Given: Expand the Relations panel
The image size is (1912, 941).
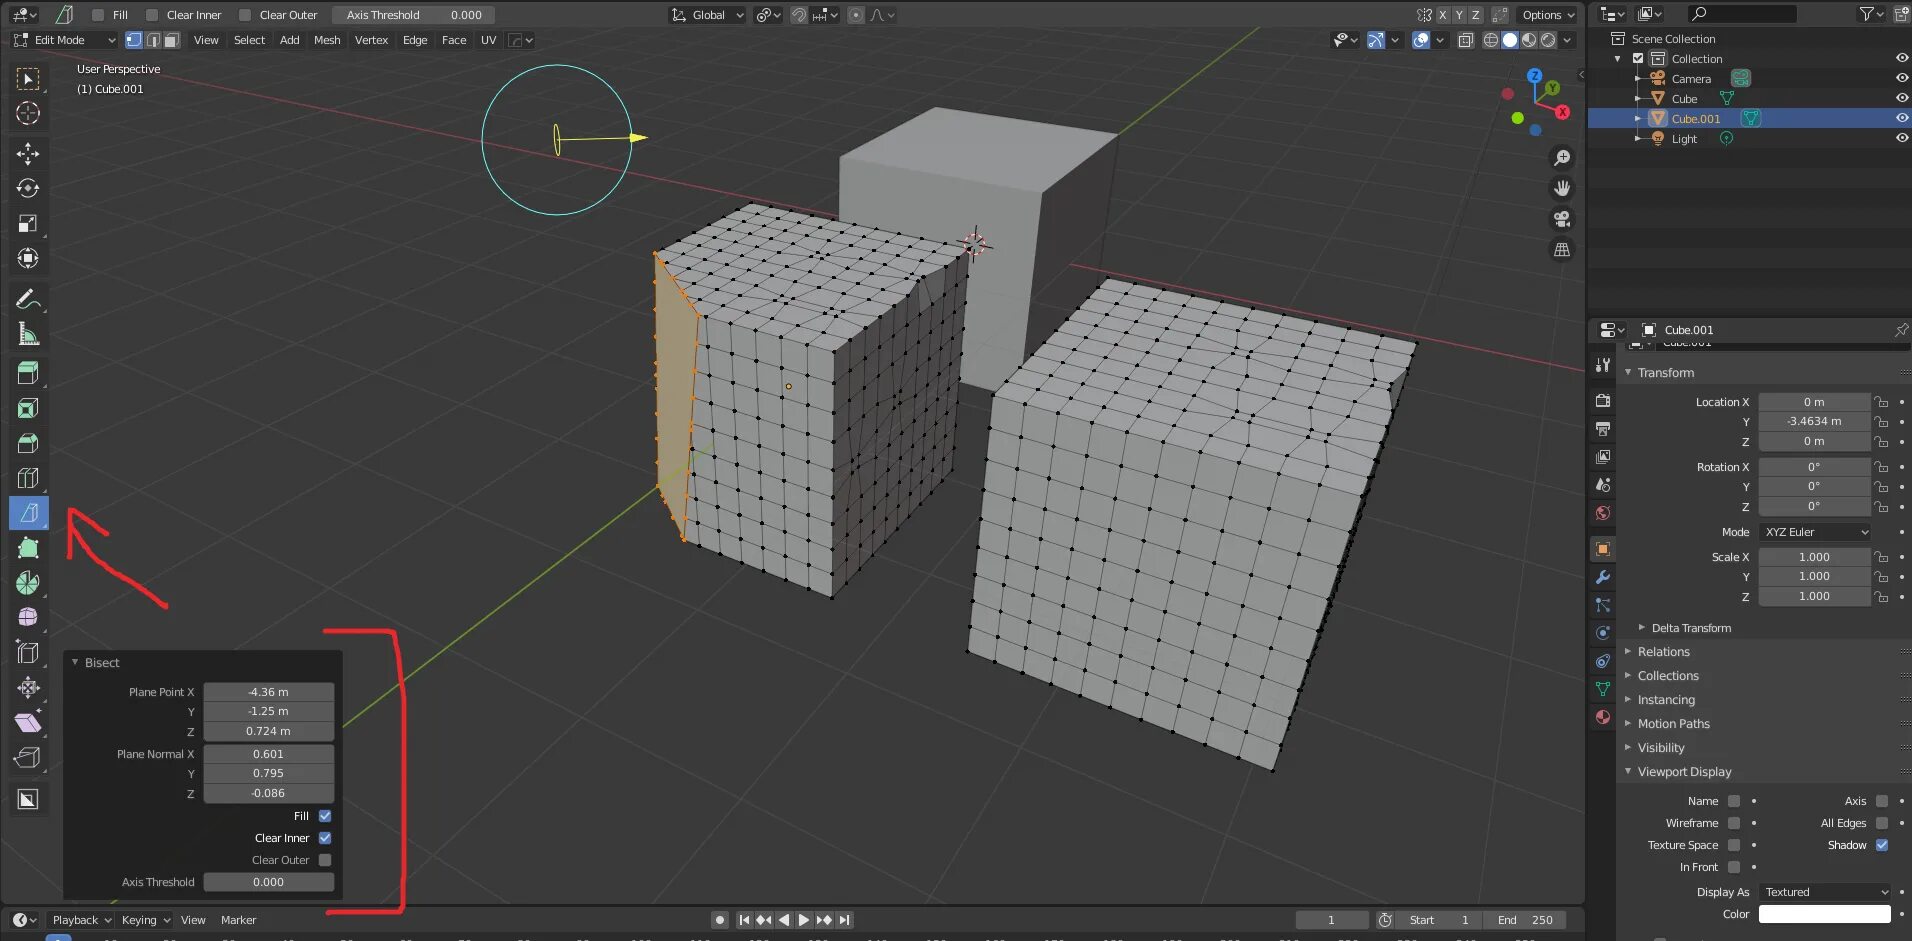Looking at the screenshot, I should (1663, 652).
